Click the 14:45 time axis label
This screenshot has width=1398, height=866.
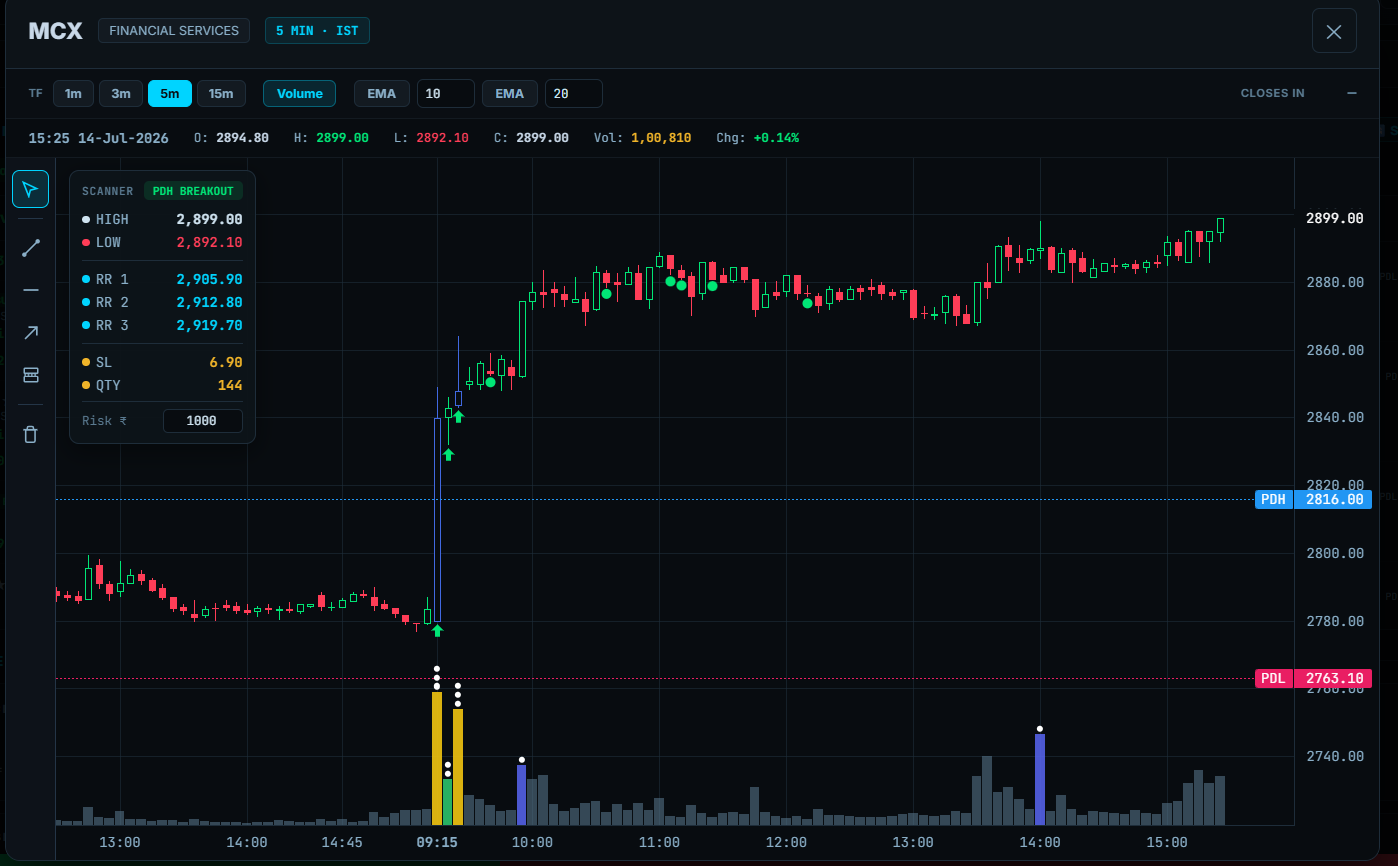click(x=342, y=843)
